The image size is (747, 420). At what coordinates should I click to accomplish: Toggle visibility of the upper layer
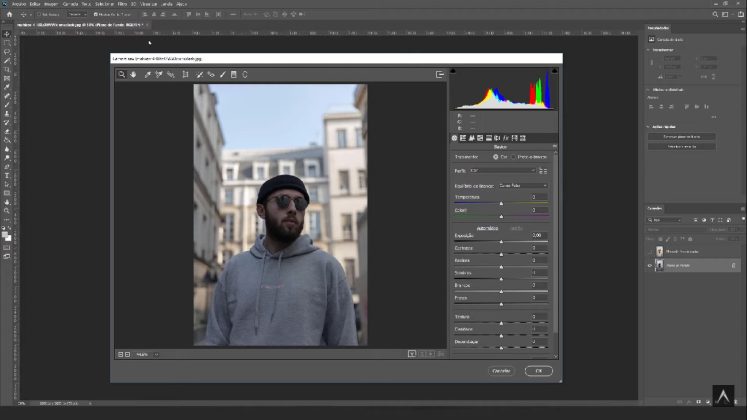coord(649,251)
